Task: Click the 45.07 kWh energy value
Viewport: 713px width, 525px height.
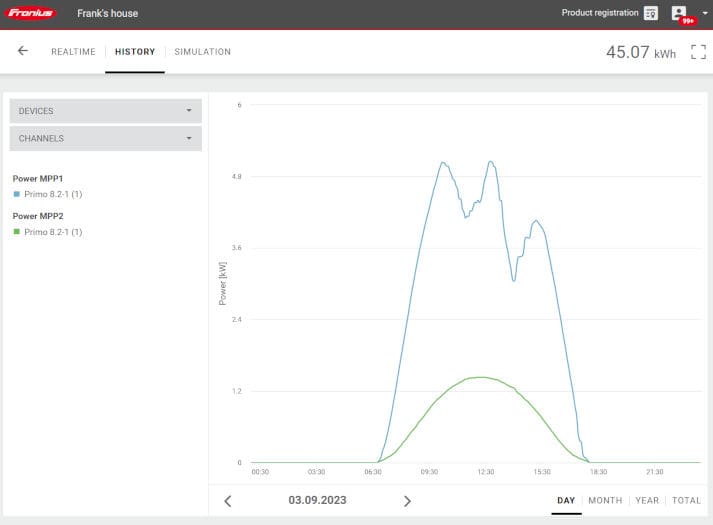Action: (x=641, y=52)
